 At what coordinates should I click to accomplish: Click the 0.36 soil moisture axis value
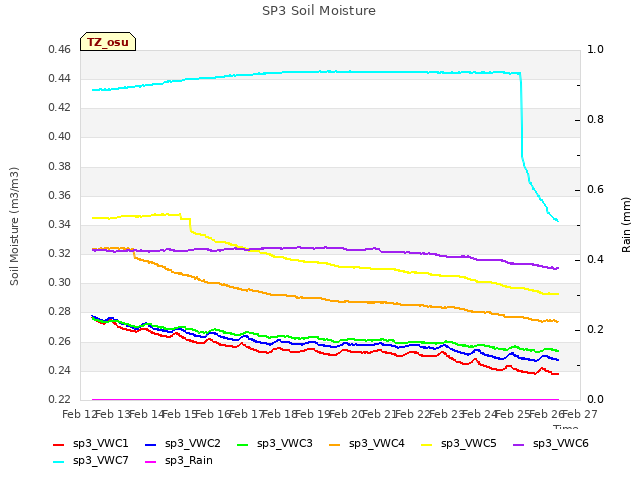point(60,196)
